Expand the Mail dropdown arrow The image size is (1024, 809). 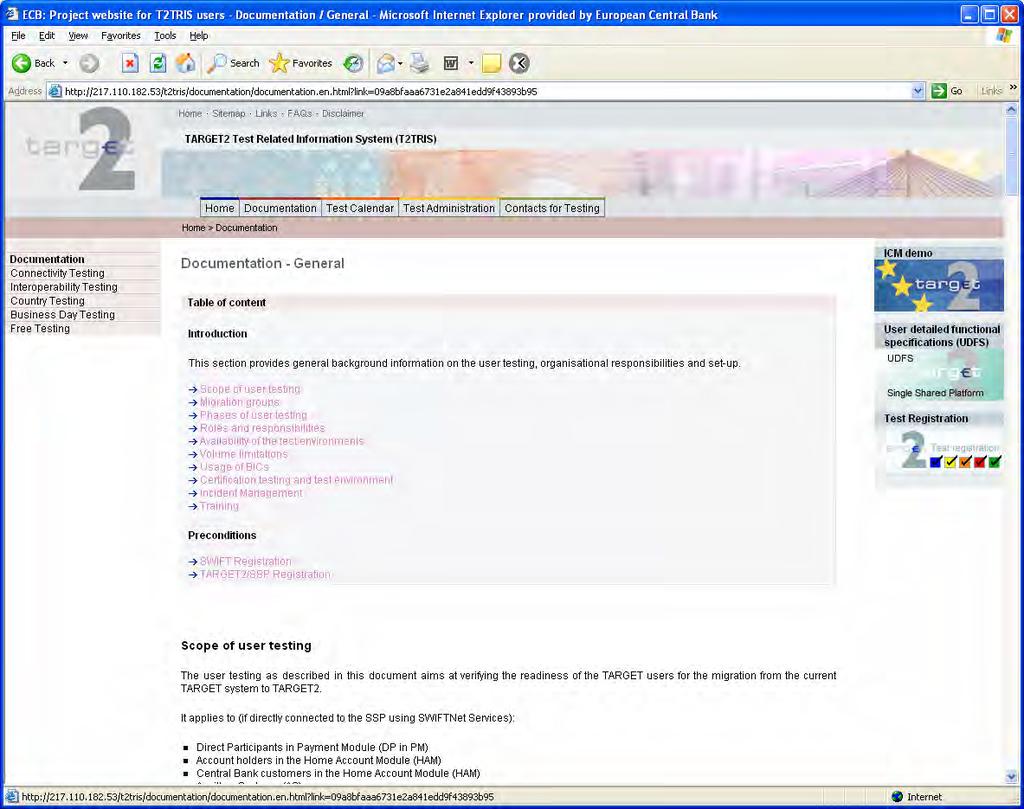pyautogui.click(x=400, y=63)
